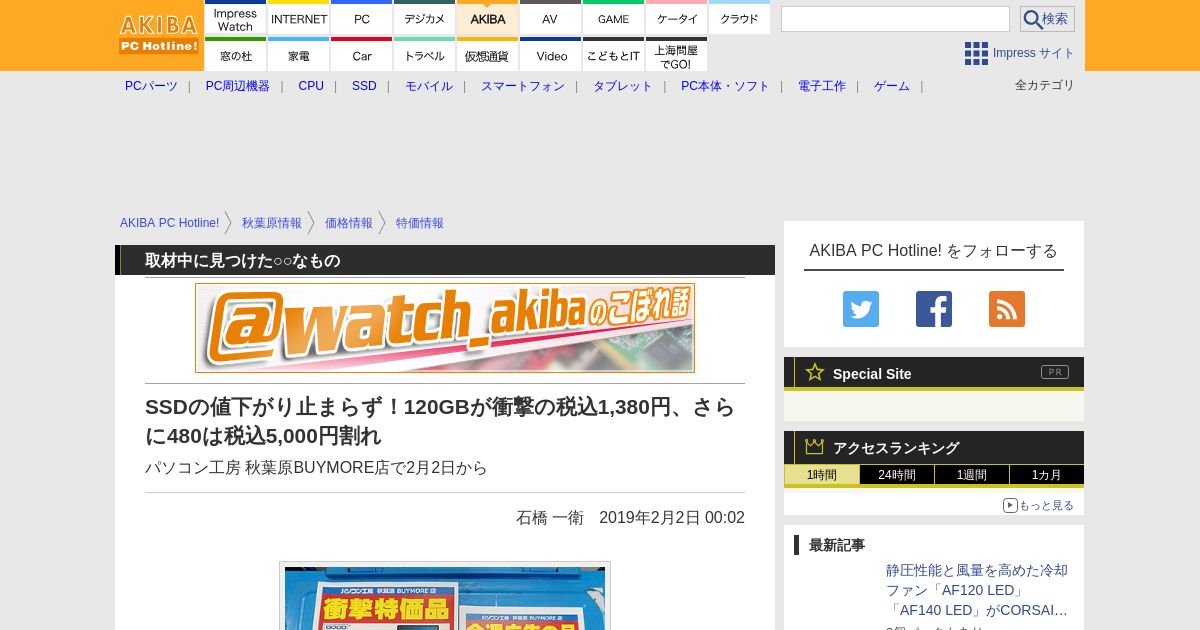Image resolution: width=1200 pixels, height=630 pixels.
Task: Open the AV Watch tab
Action: (x=551, y=18)
